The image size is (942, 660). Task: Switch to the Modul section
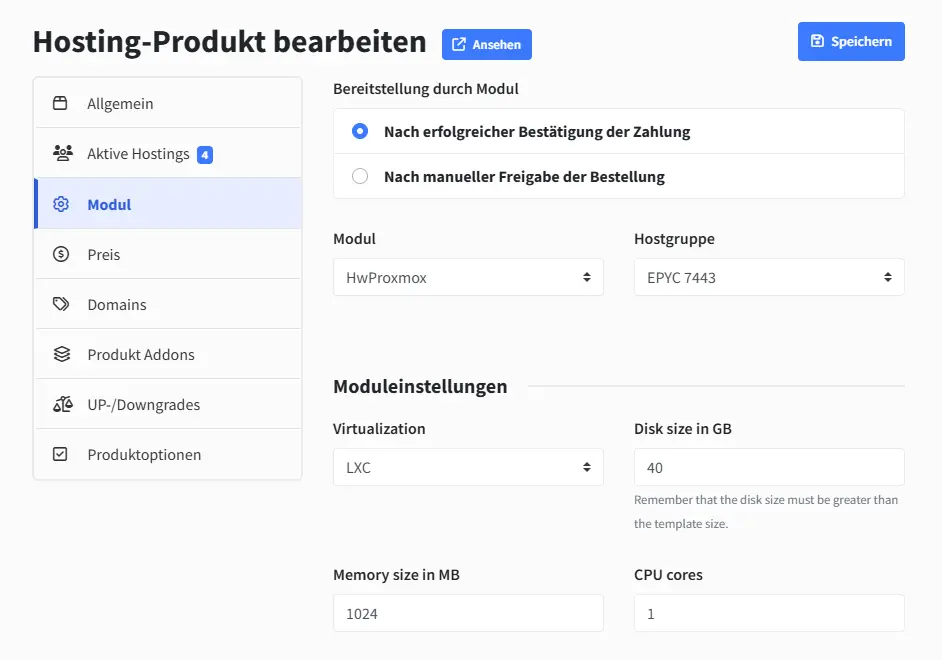coord(168,204)
